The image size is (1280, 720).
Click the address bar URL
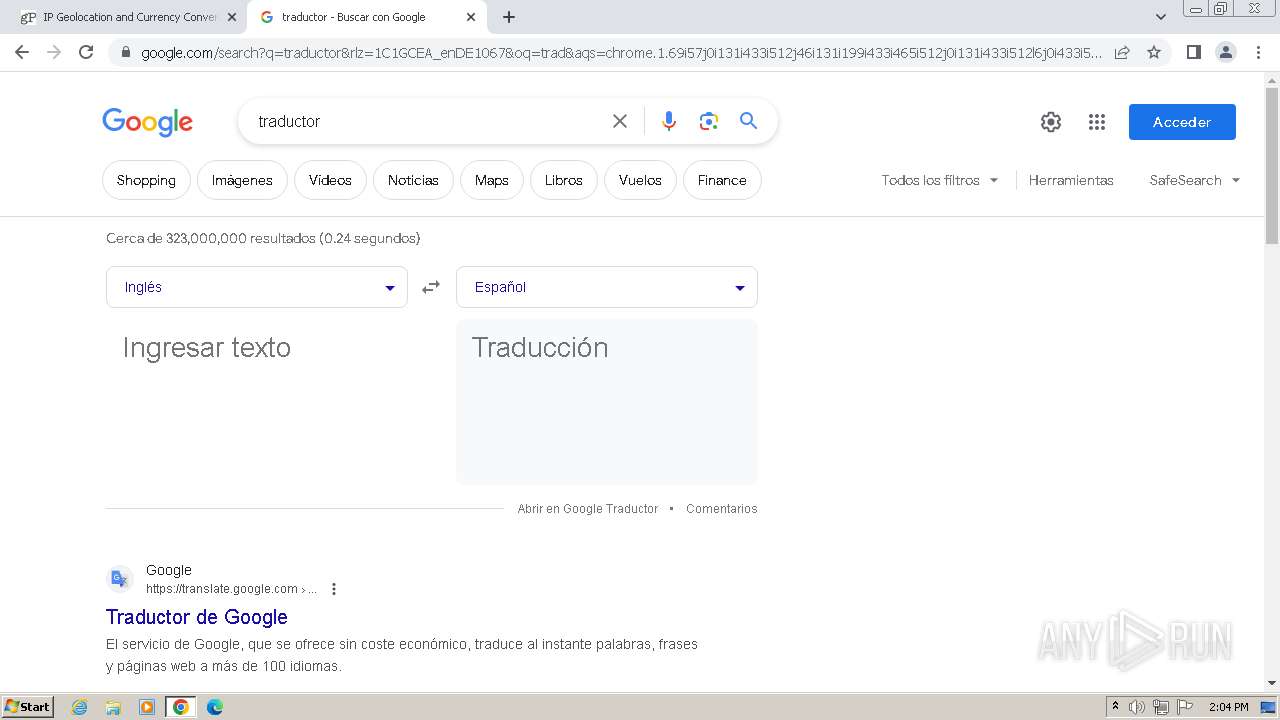point(620,52)
